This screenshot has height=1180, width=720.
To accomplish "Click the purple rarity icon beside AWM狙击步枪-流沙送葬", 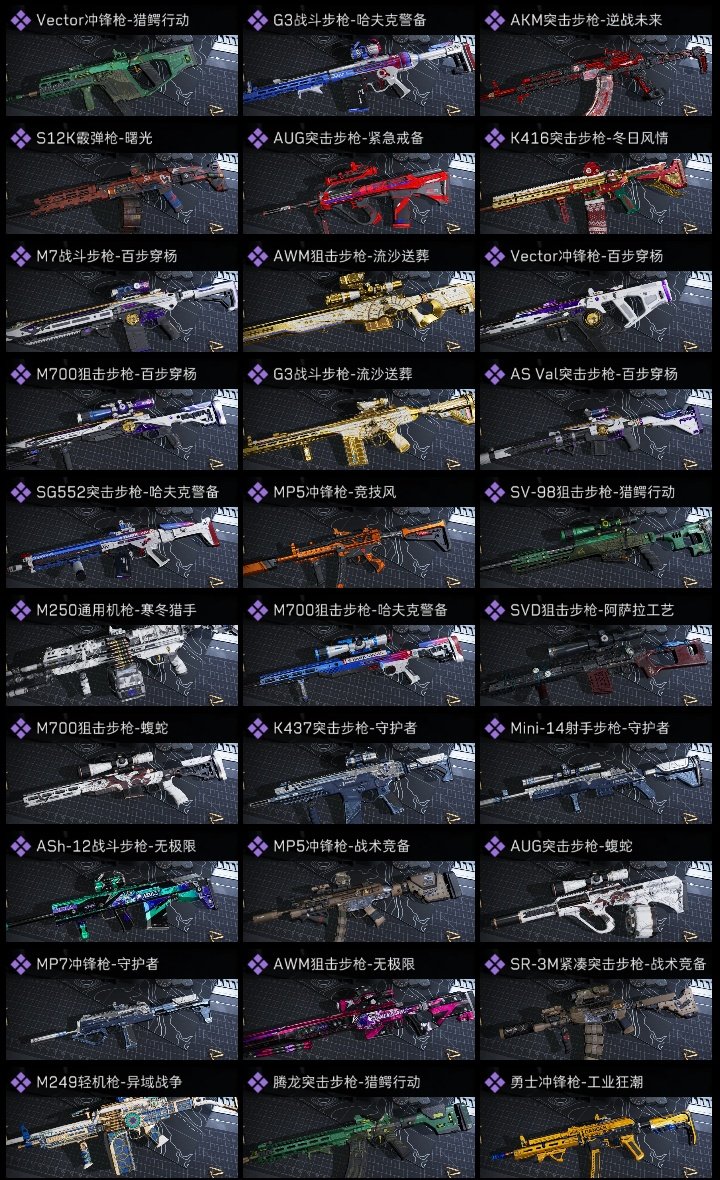I will [257, 256].
